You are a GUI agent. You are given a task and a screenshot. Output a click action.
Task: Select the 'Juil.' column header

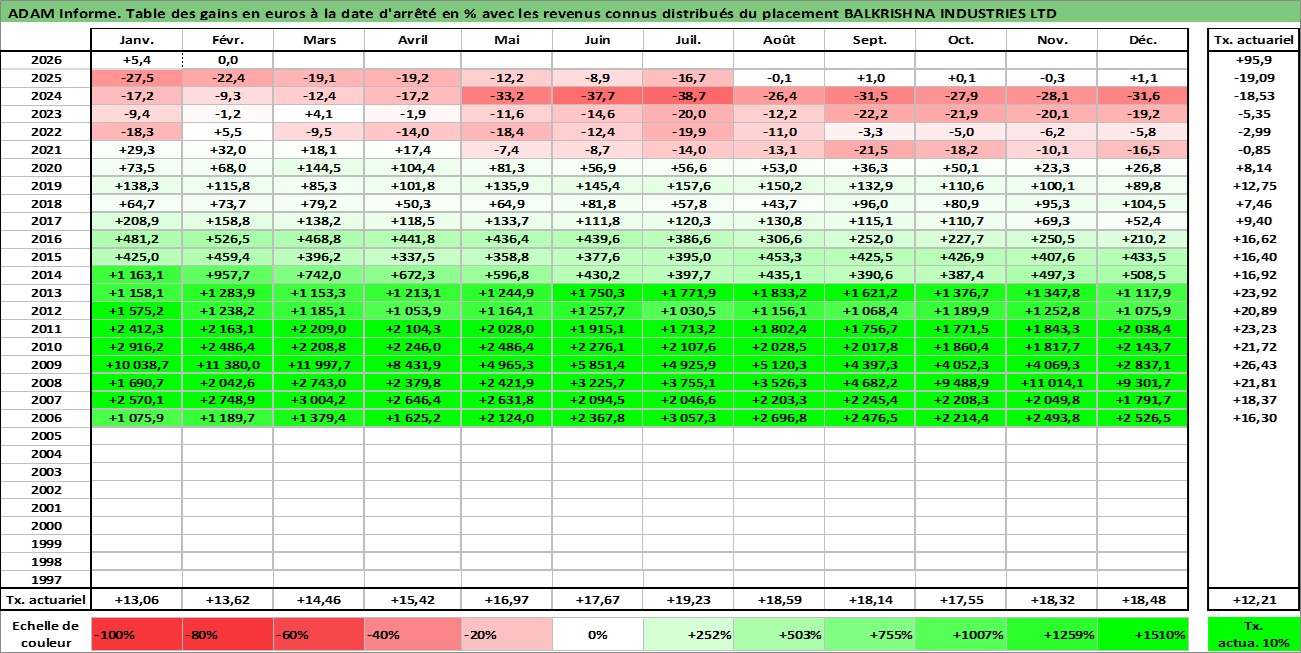688,40
